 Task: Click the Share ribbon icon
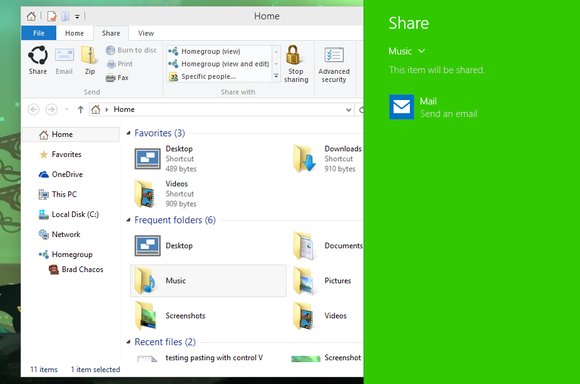point(38,60)
